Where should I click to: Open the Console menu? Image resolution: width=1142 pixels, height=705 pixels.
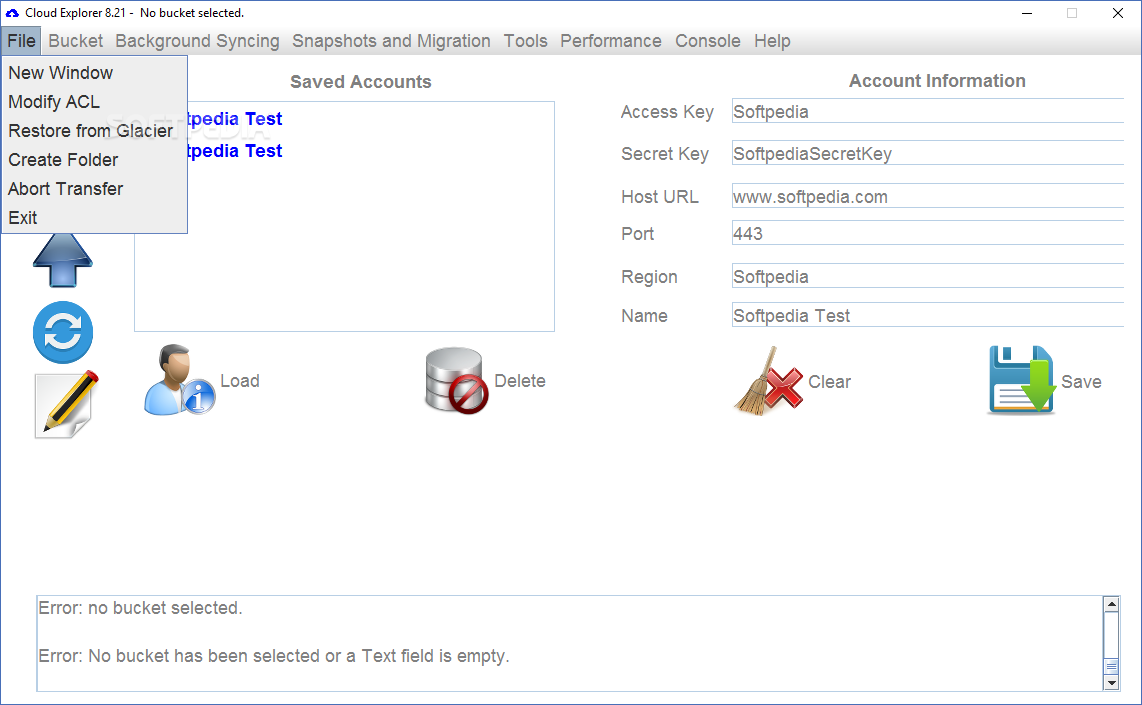[x=707, y=41]
